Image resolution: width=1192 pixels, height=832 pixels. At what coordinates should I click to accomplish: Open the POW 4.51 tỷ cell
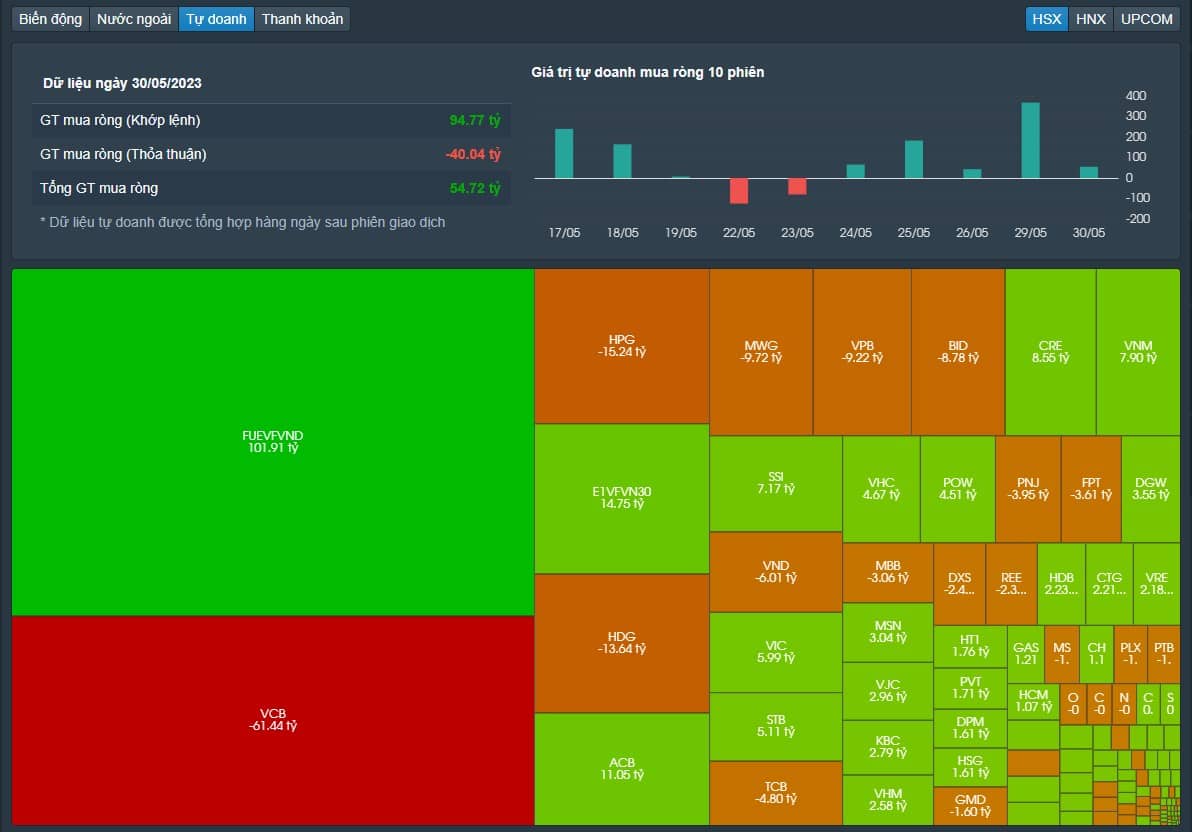pos(958,489)
